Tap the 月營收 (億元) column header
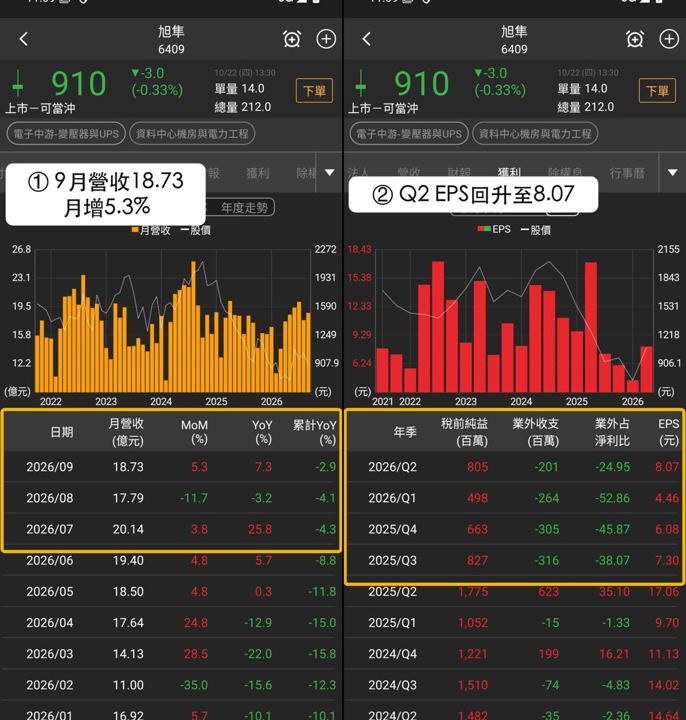 [x=126, y=432]
